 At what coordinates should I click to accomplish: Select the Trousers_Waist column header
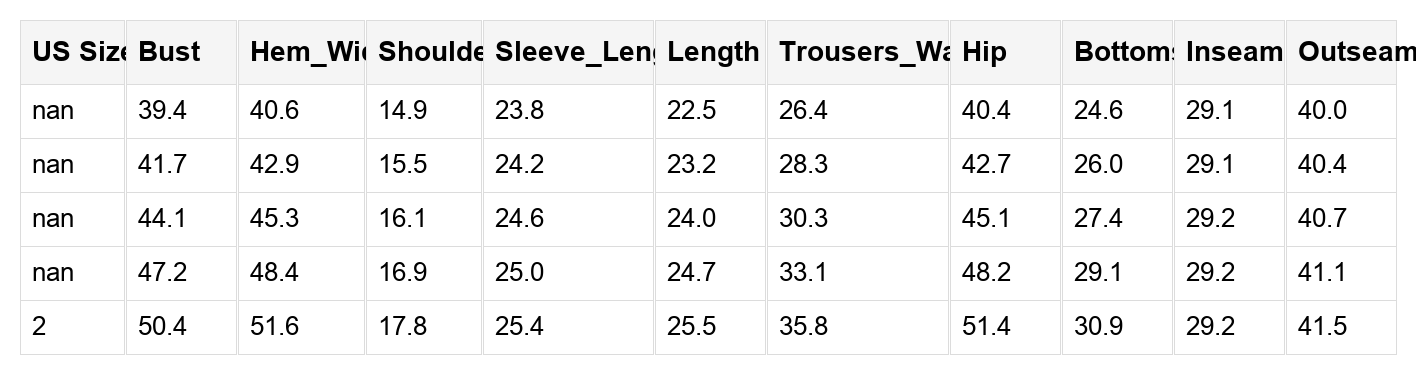[858, 52]
